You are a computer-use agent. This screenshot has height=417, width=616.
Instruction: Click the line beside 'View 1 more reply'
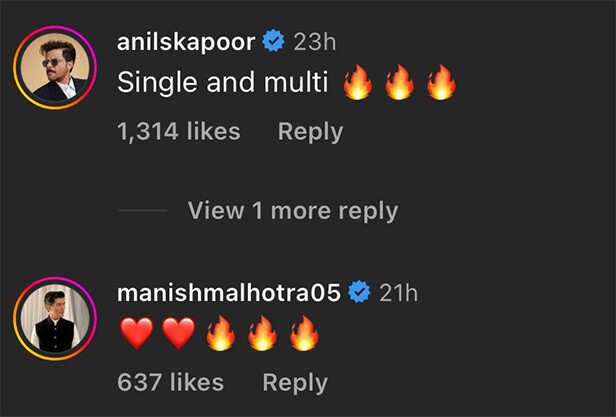143,211
